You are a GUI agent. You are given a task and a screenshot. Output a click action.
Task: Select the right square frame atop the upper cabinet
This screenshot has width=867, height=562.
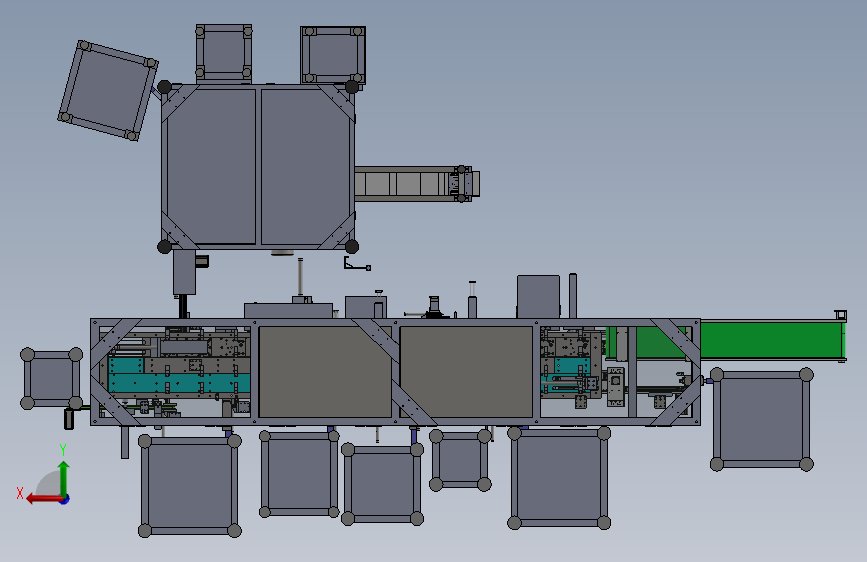pos(333,55)
